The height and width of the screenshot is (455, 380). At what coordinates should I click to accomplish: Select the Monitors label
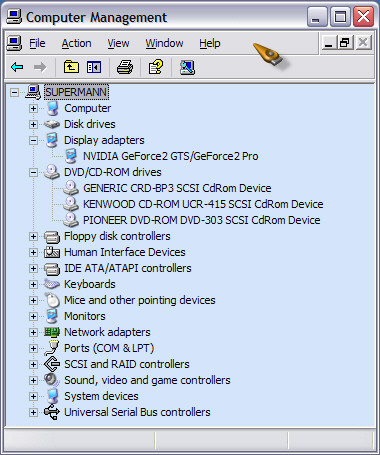point(85,316)
